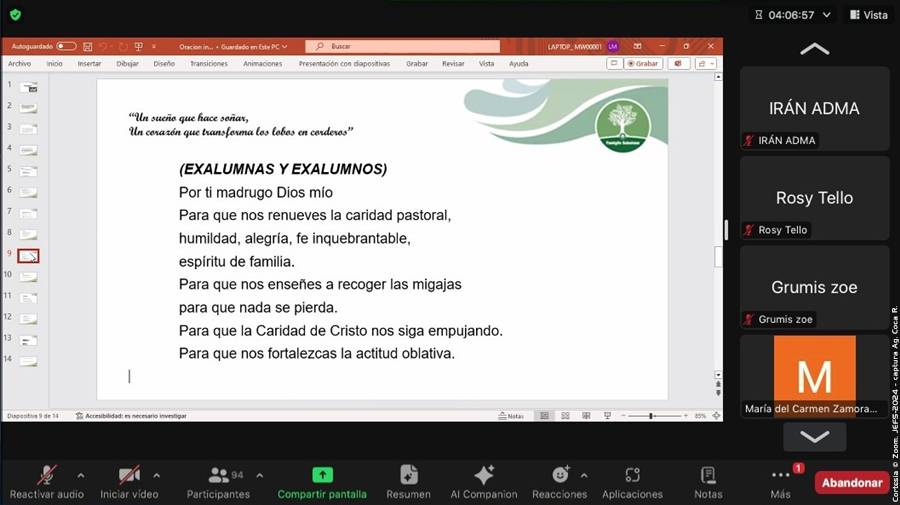
Task: Expand audio options arrow next to Reactivar audio
Action: [81, 475]
